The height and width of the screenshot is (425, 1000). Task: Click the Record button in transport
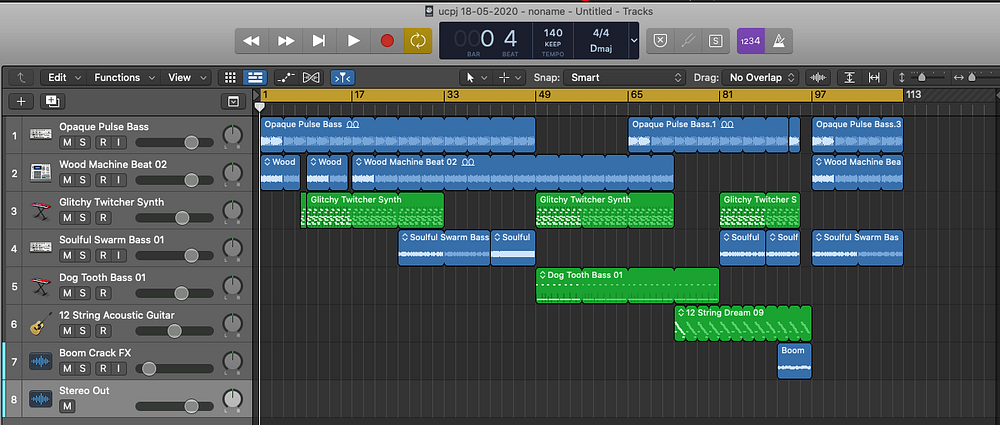pos(387,41)
